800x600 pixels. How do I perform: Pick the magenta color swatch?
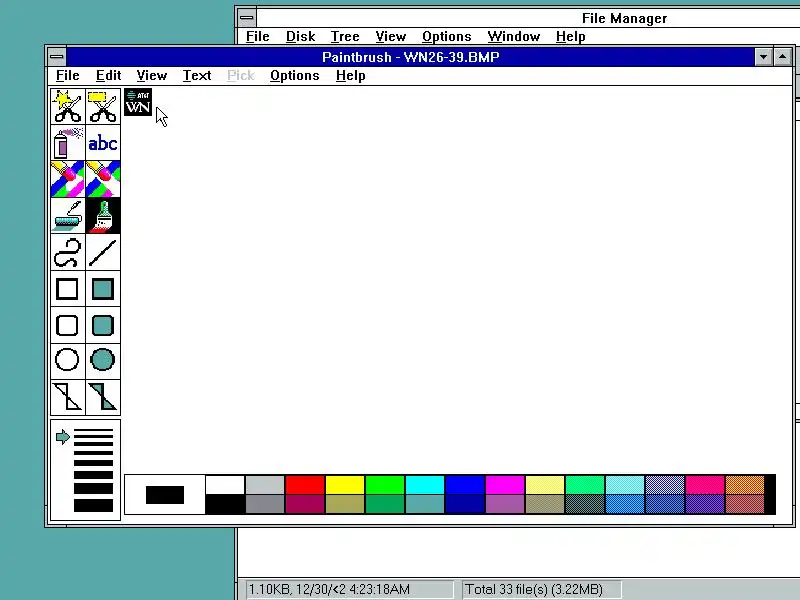[505, 485]
